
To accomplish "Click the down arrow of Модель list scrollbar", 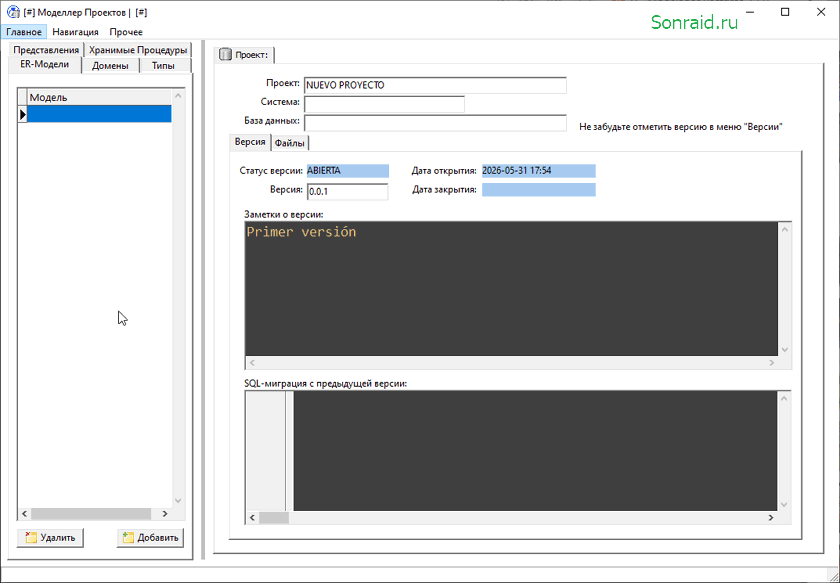I will coord(178,501).
